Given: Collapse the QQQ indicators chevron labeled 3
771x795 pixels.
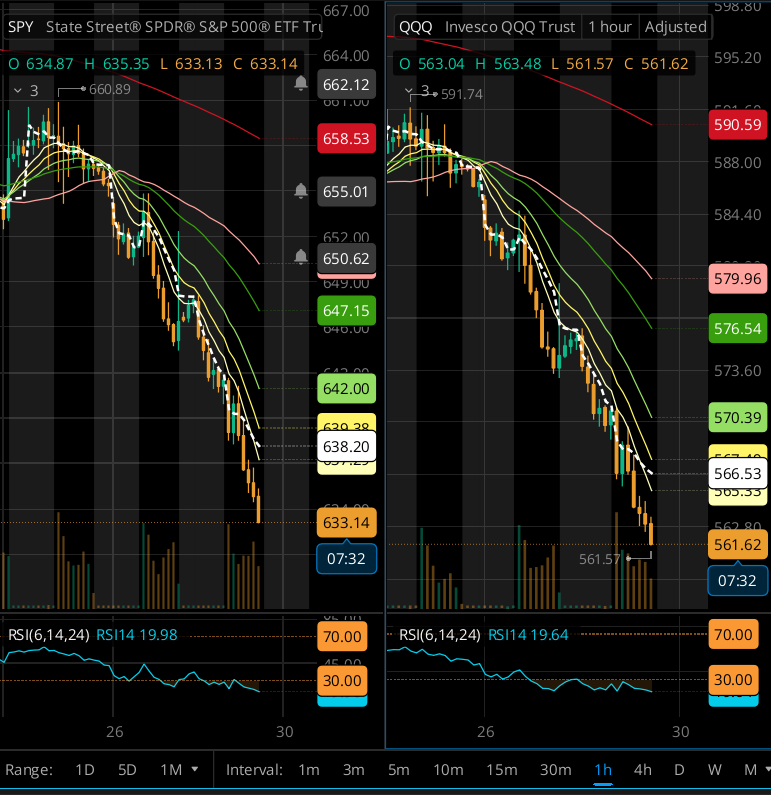Looking at the screenshot, I should tap(409, 91).
